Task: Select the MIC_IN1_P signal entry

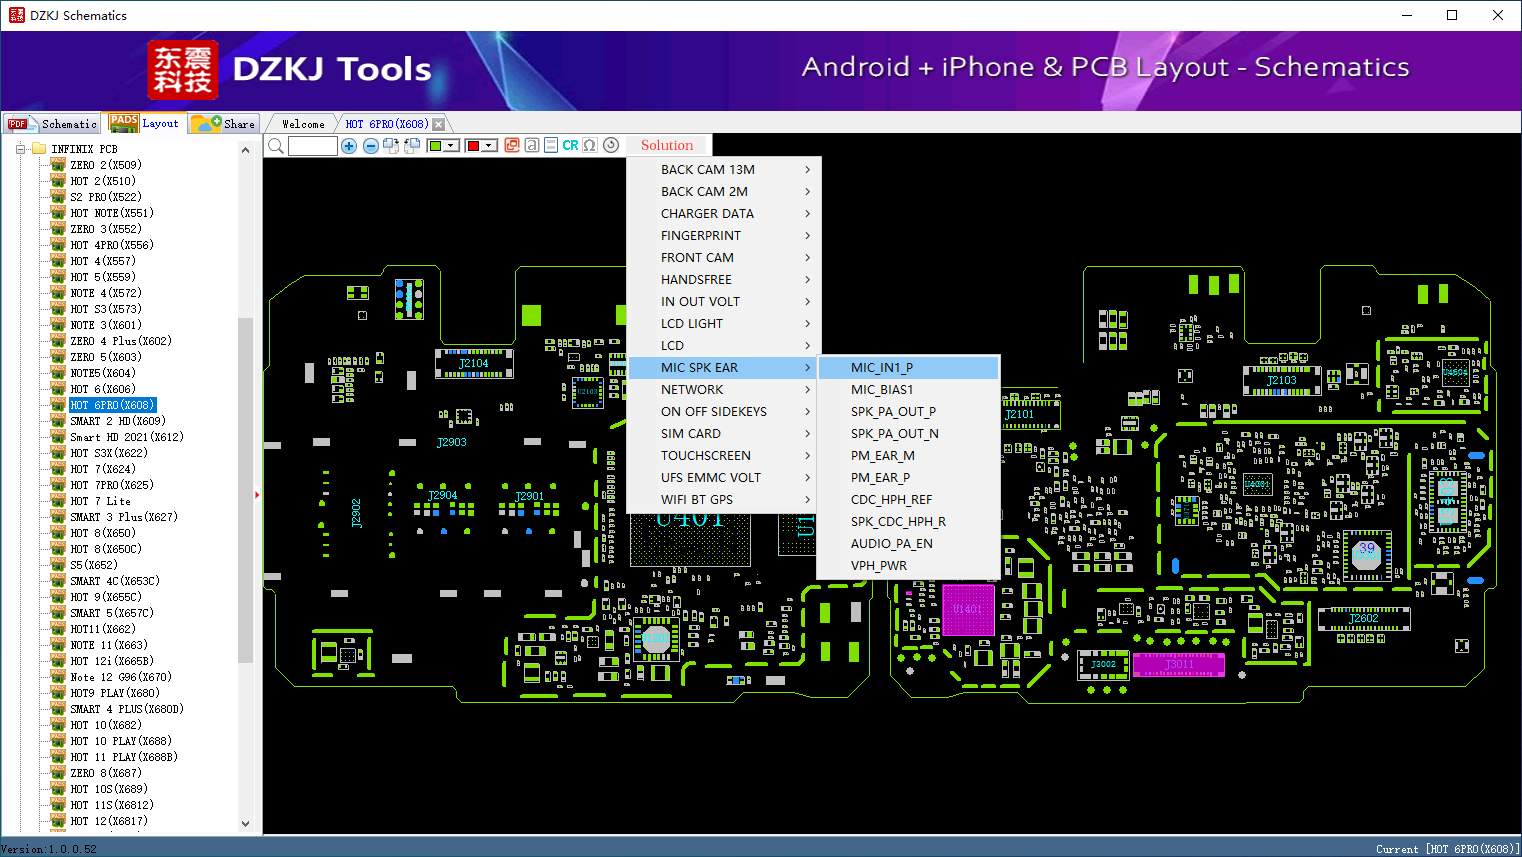Action: pos(908,368)
